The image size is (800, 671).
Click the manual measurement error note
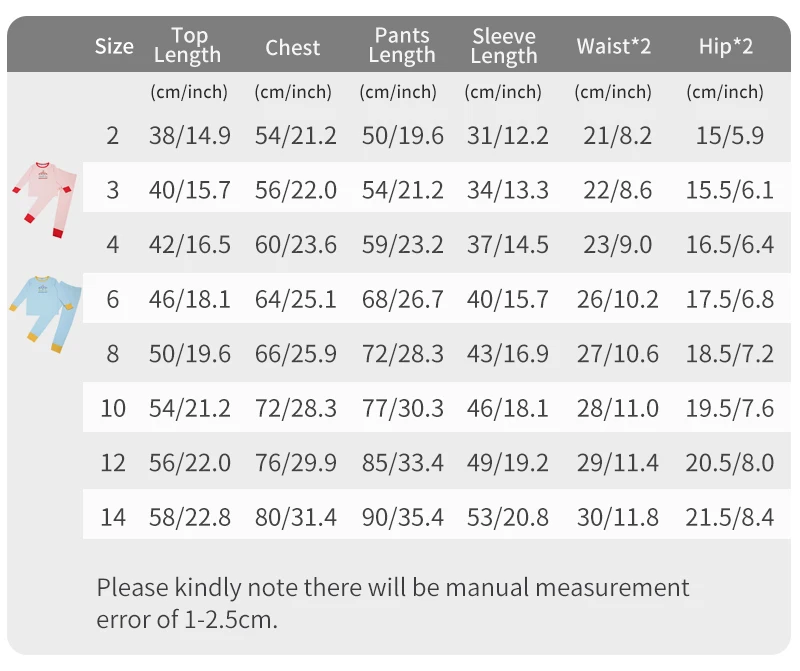tap(393, 603)
